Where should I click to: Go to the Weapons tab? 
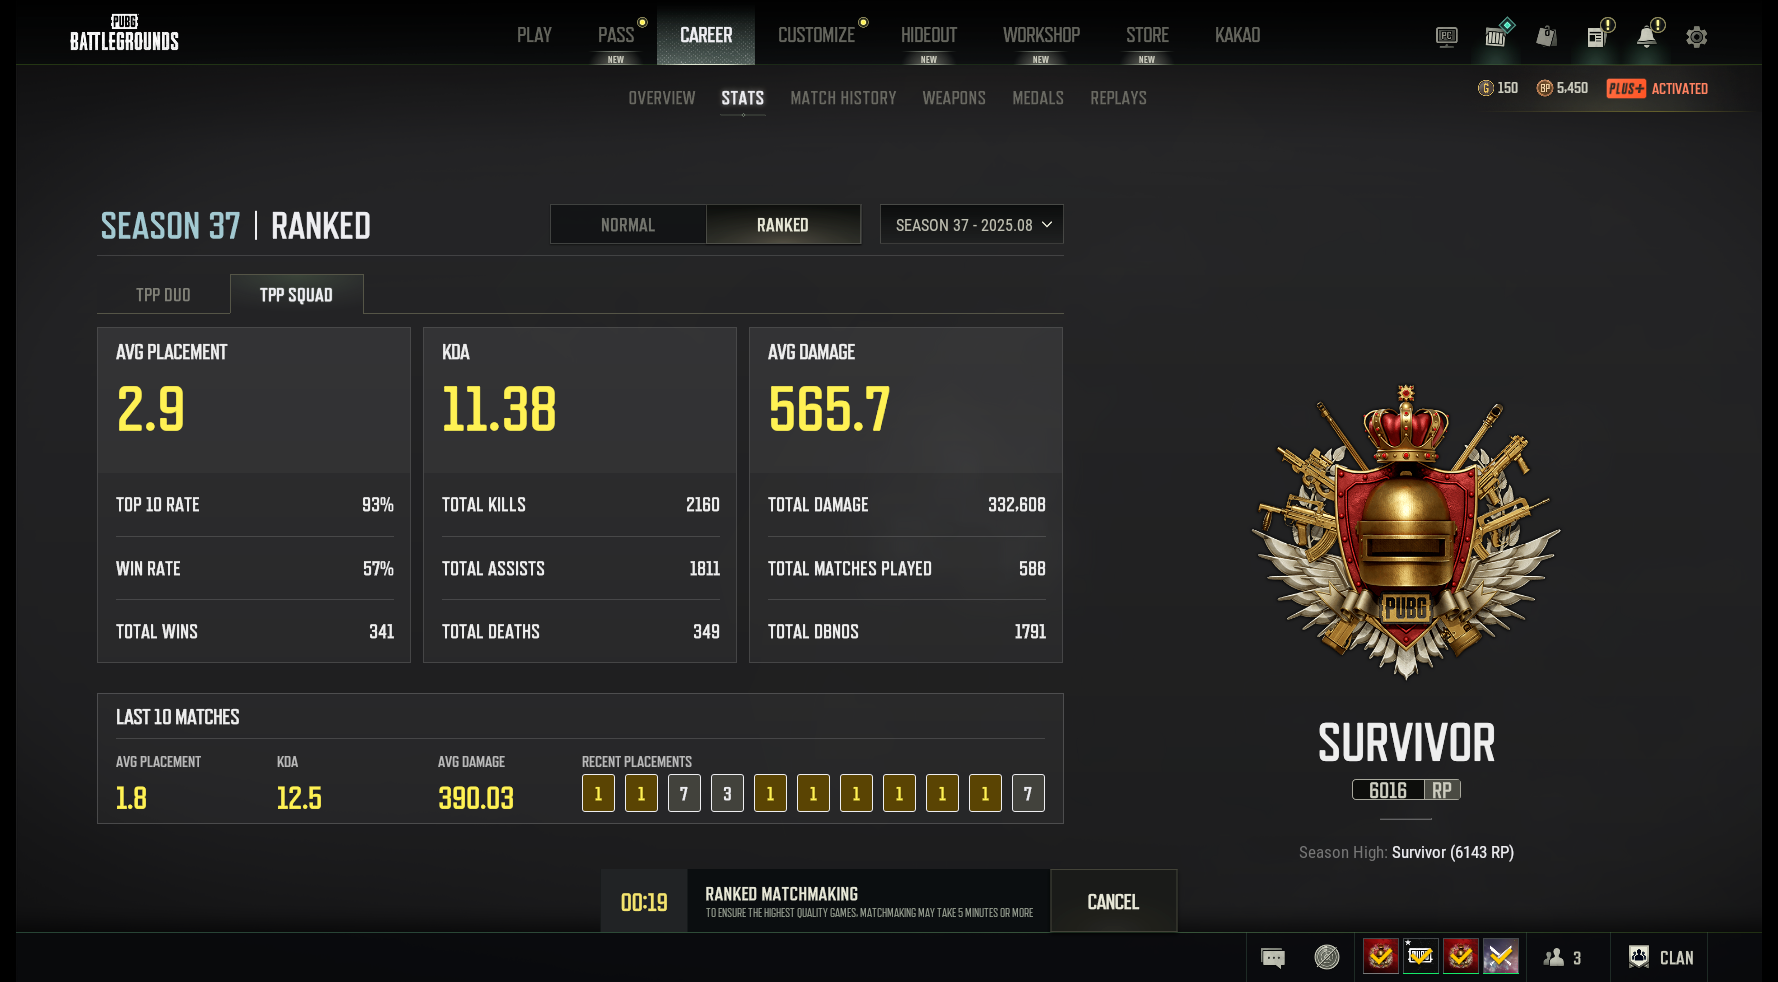pyautogui.click(x=953, y=98)
